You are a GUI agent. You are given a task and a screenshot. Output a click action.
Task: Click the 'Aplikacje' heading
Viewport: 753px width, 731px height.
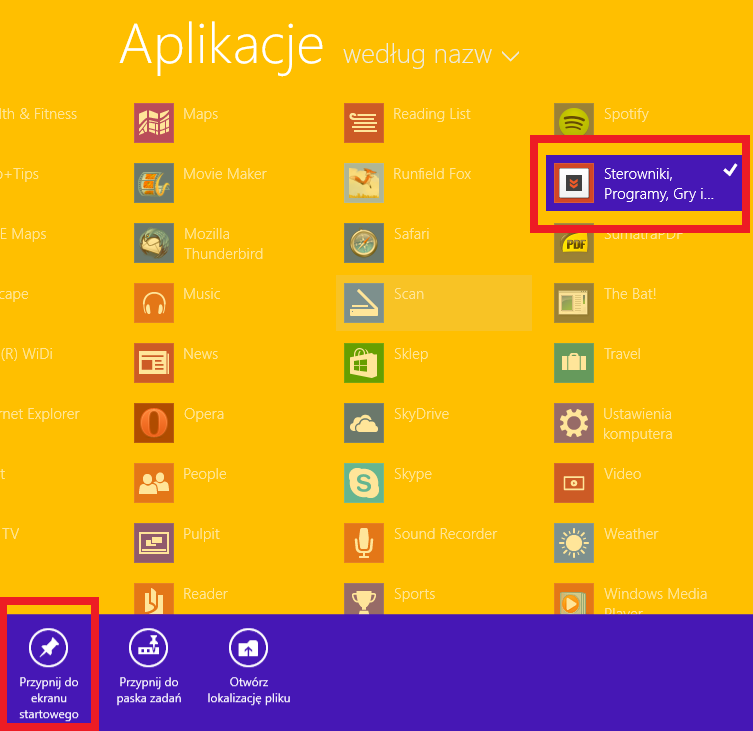(x=221, y=47)
